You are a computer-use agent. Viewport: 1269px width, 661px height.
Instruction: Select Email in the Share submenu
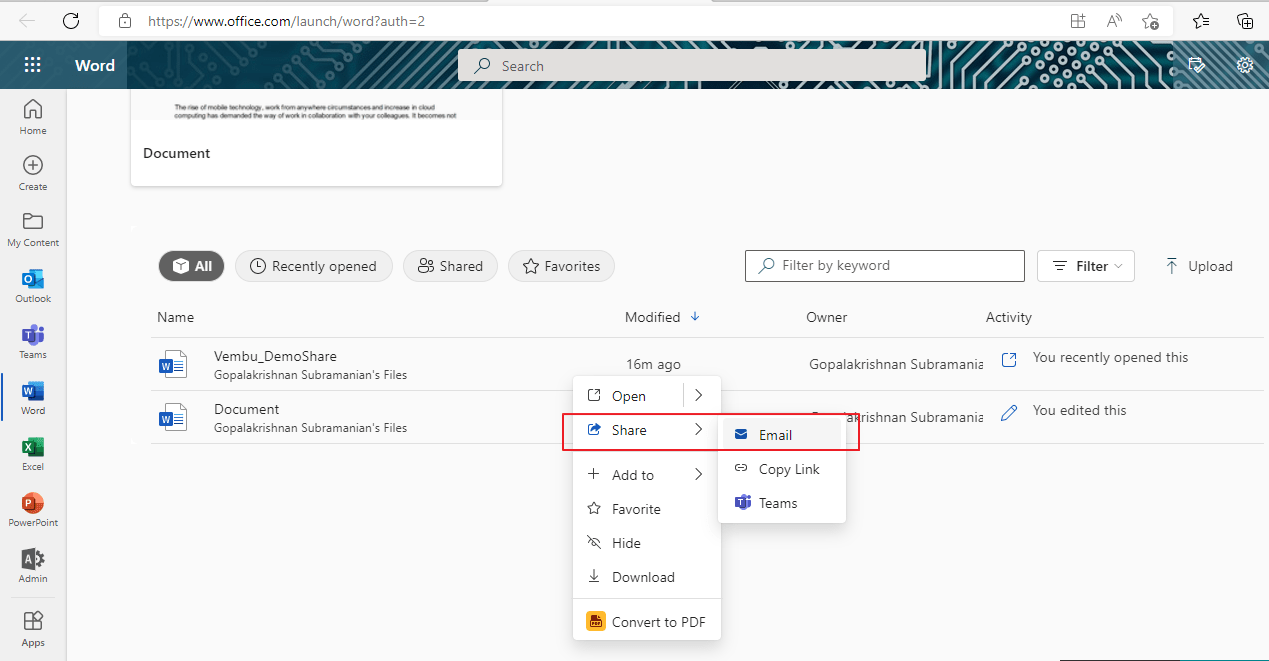click(x=782, y=435)
